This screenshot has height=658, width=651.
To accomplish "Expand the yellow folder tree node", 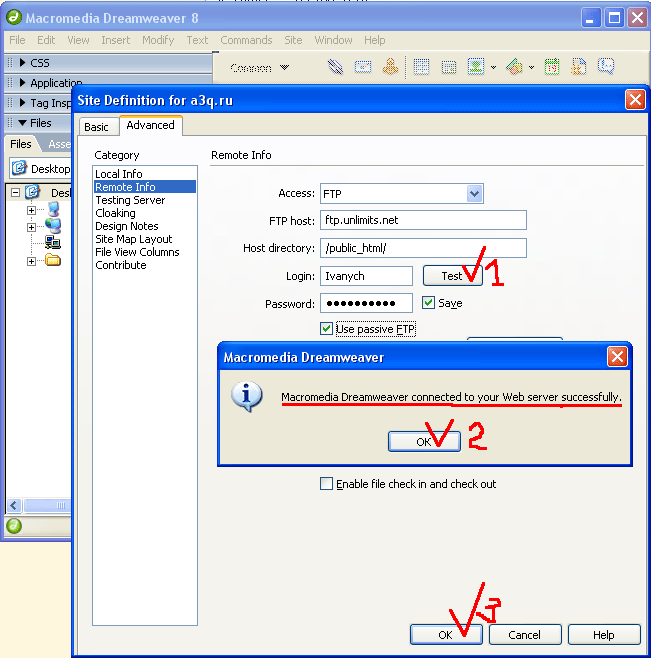I will 31,261.
